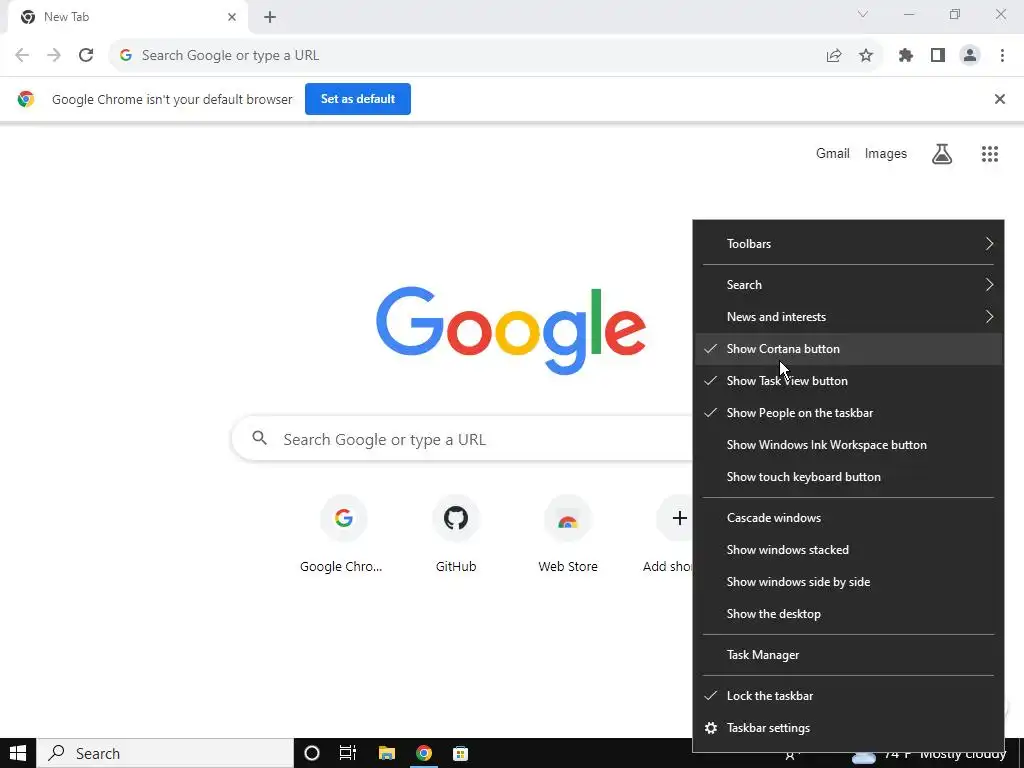1024x768 pixels.
Task: Click the Chrome back arrow
Action: (x=22, y=56)
